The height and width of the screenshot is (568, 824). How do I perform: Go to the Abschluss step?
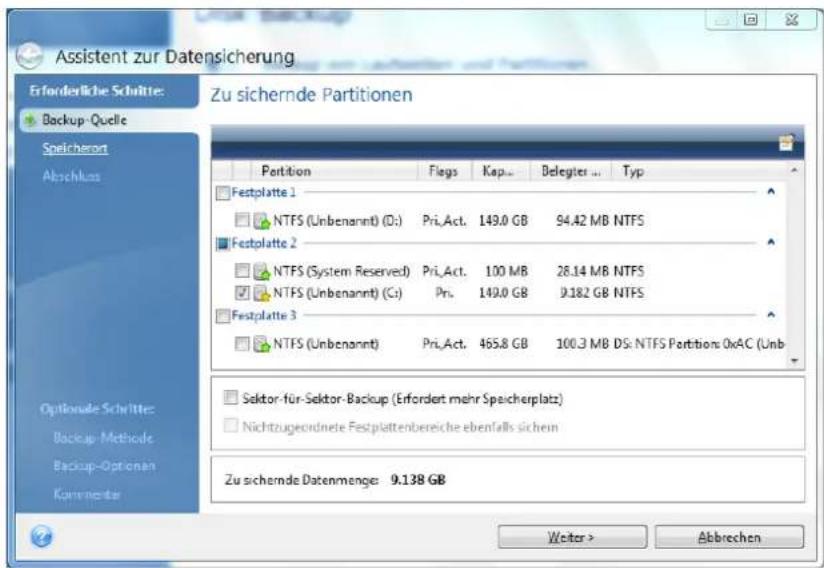[x=71, y=176]
